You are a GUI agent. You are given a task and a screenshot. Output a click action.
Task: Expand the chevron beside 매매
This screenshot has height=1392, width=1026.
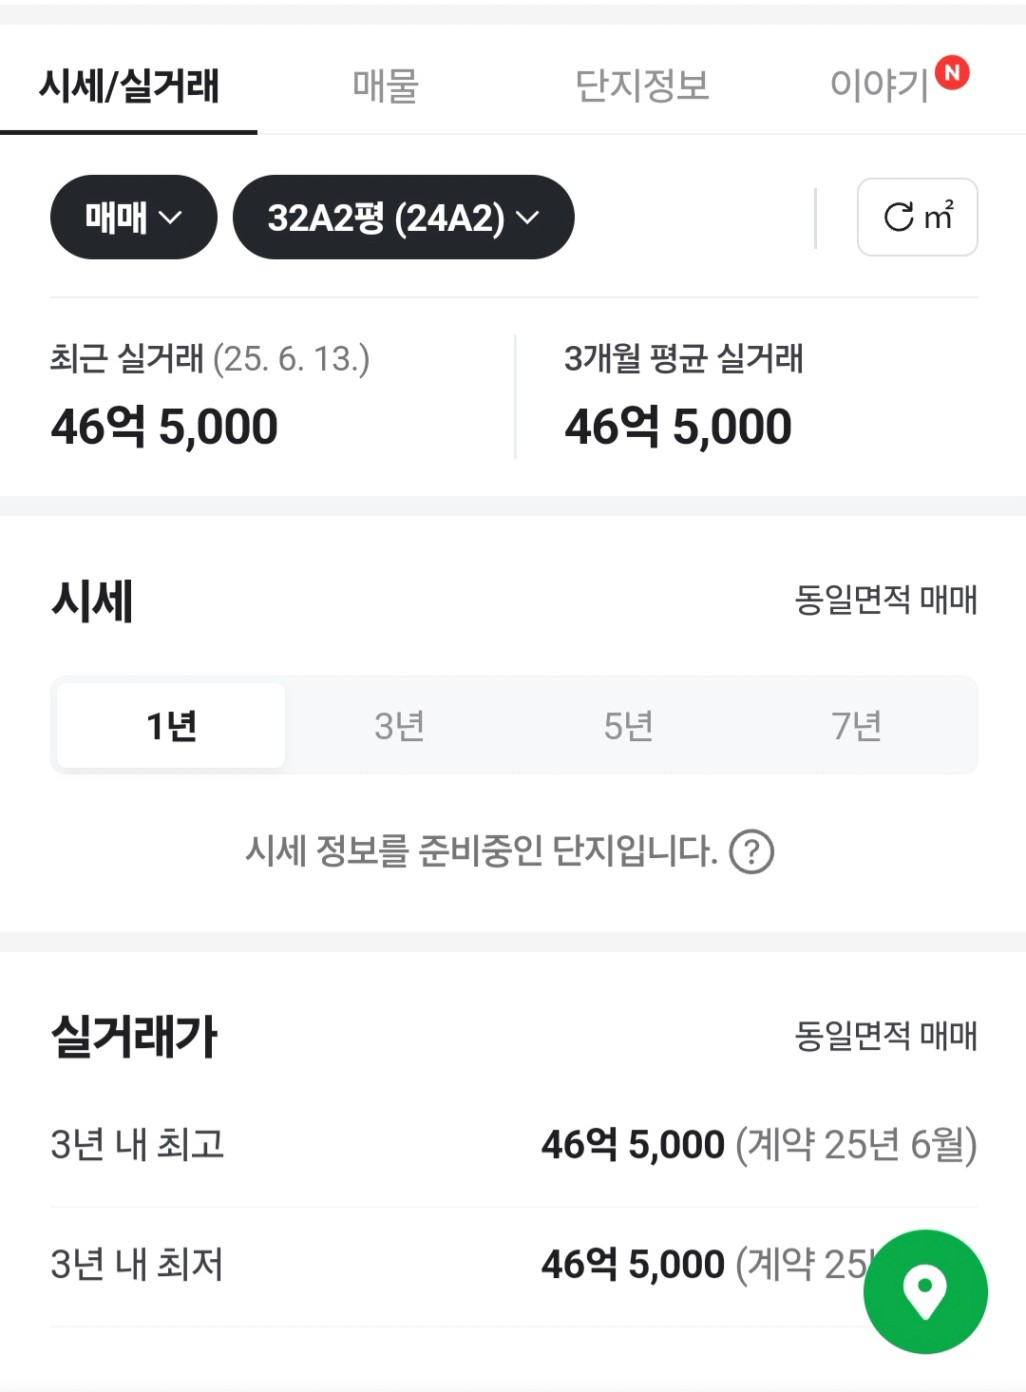(171, 218)
